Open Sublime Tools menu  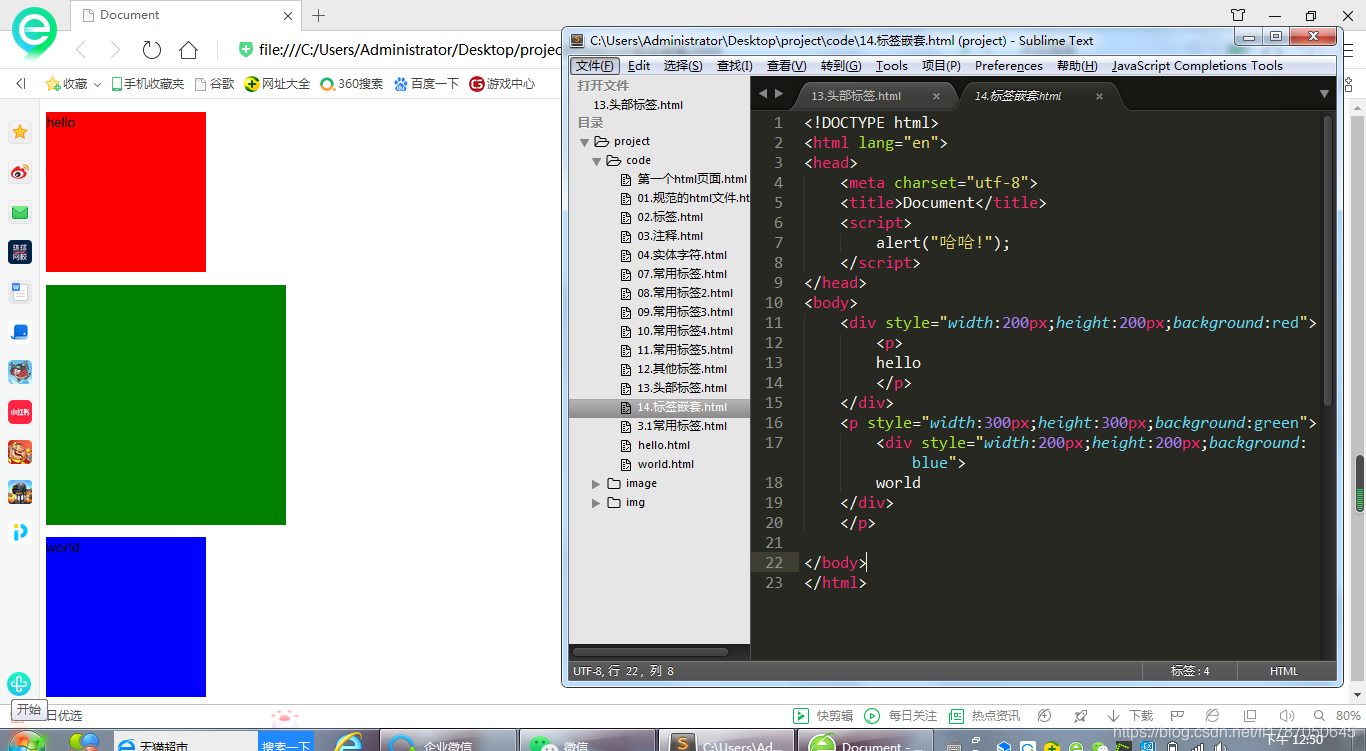coord(892,66)
